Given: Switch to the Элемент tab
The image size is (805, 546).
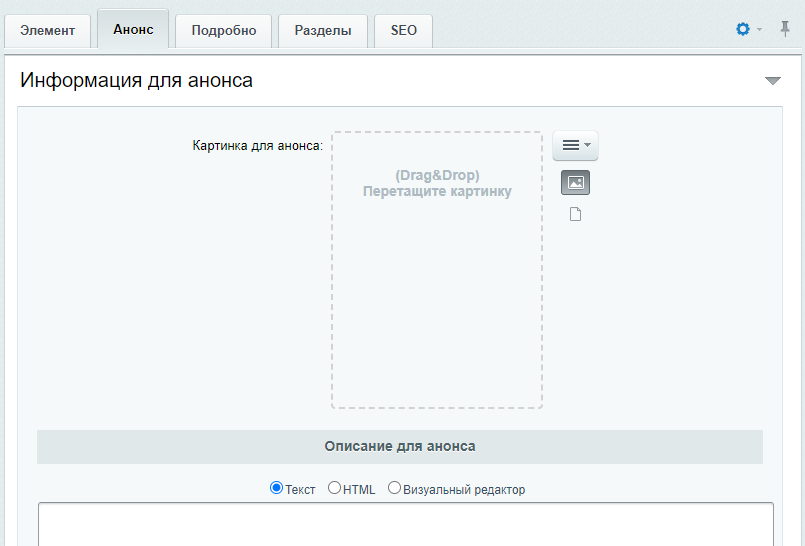Looking at the screenshot, I should click(48, 31).
